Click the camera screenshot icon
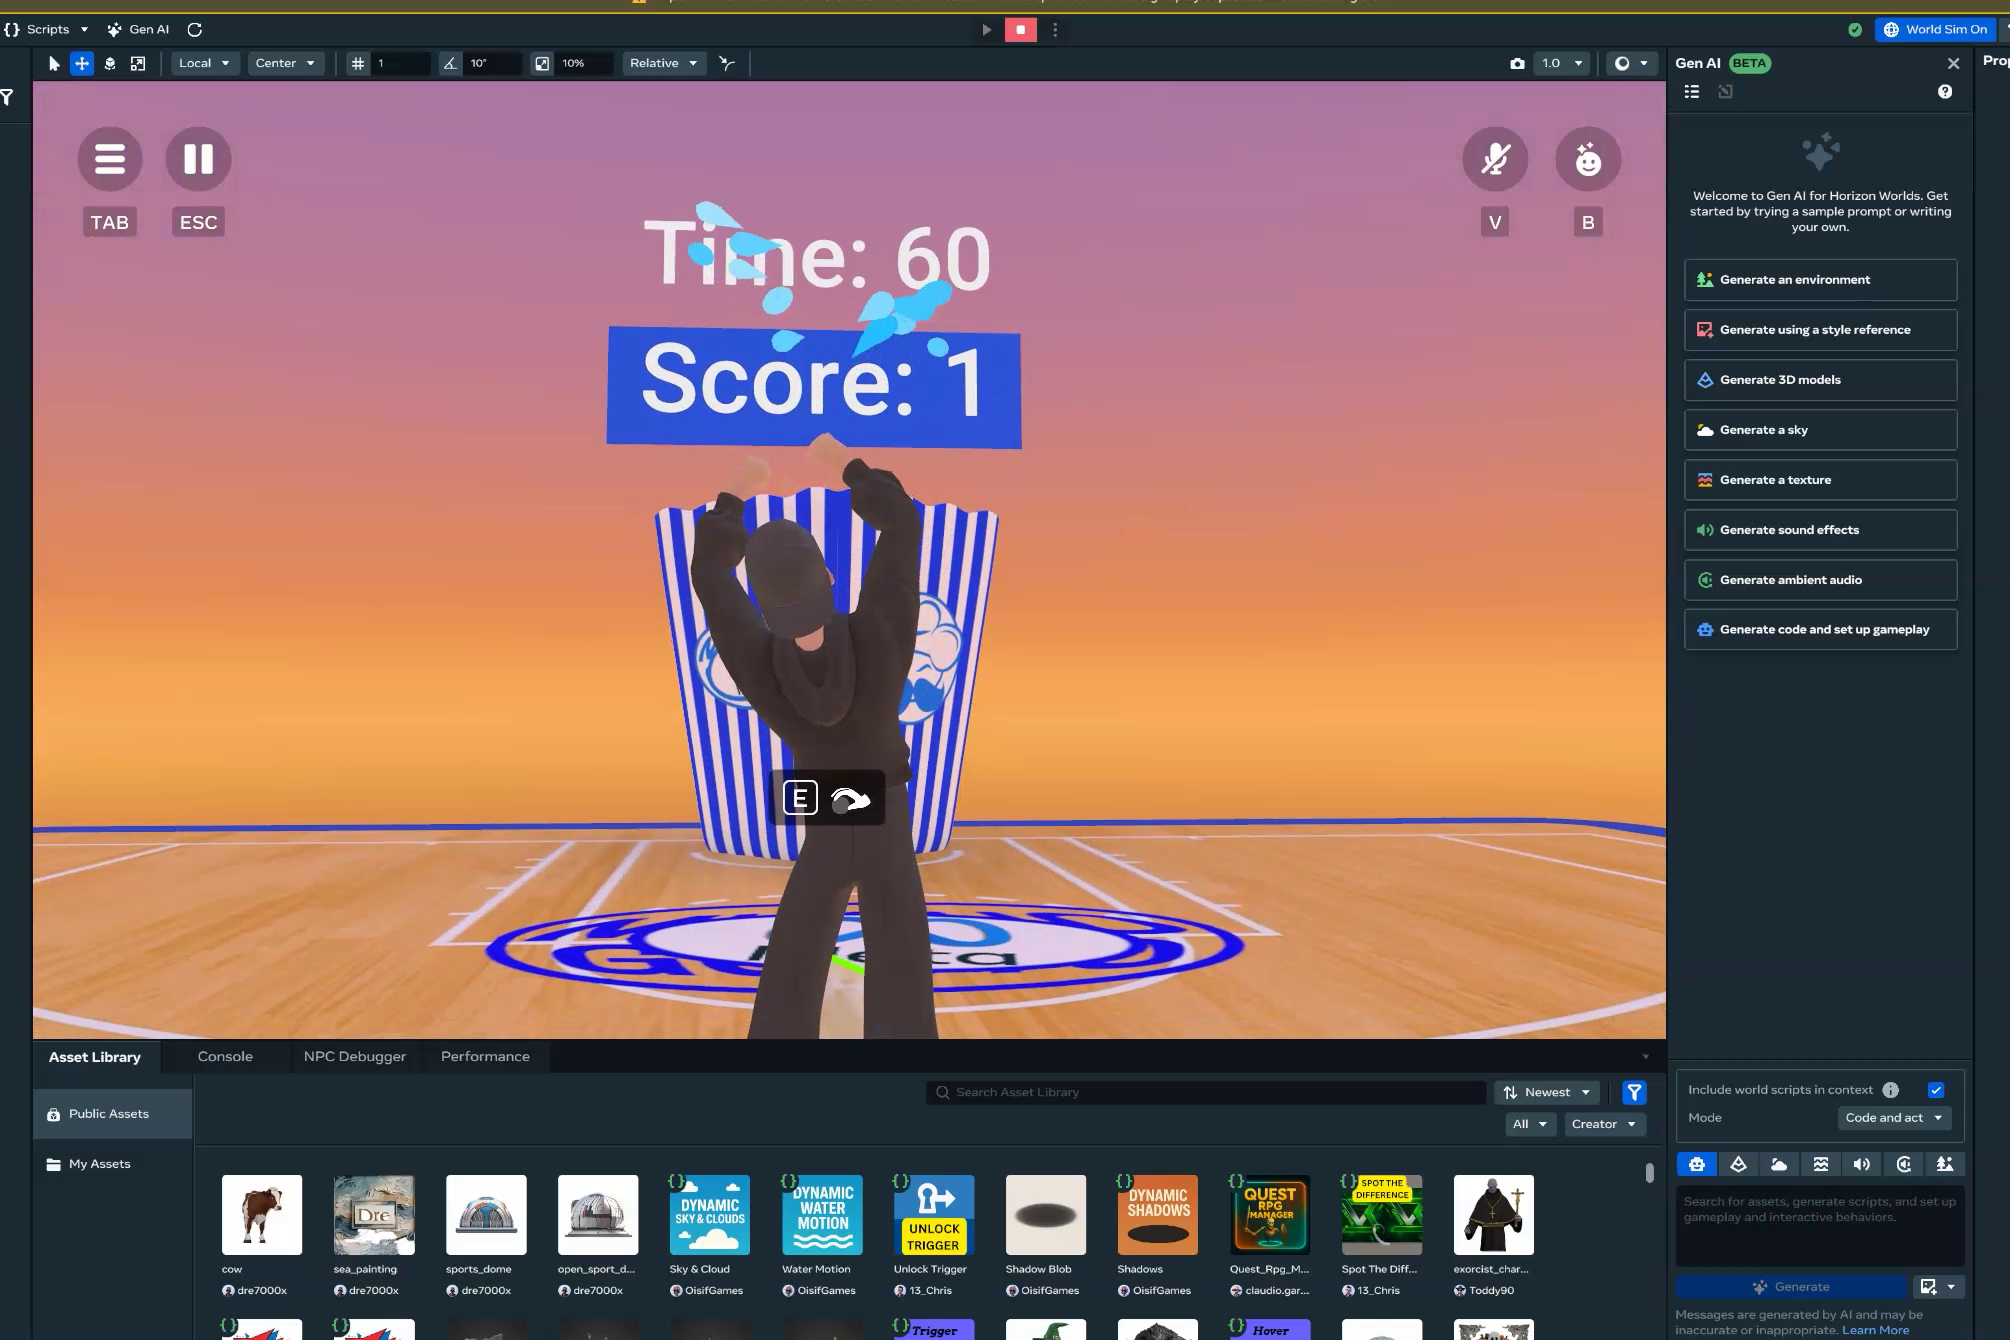This screenshot has width=2010, height=1340. pos(1517,63)
